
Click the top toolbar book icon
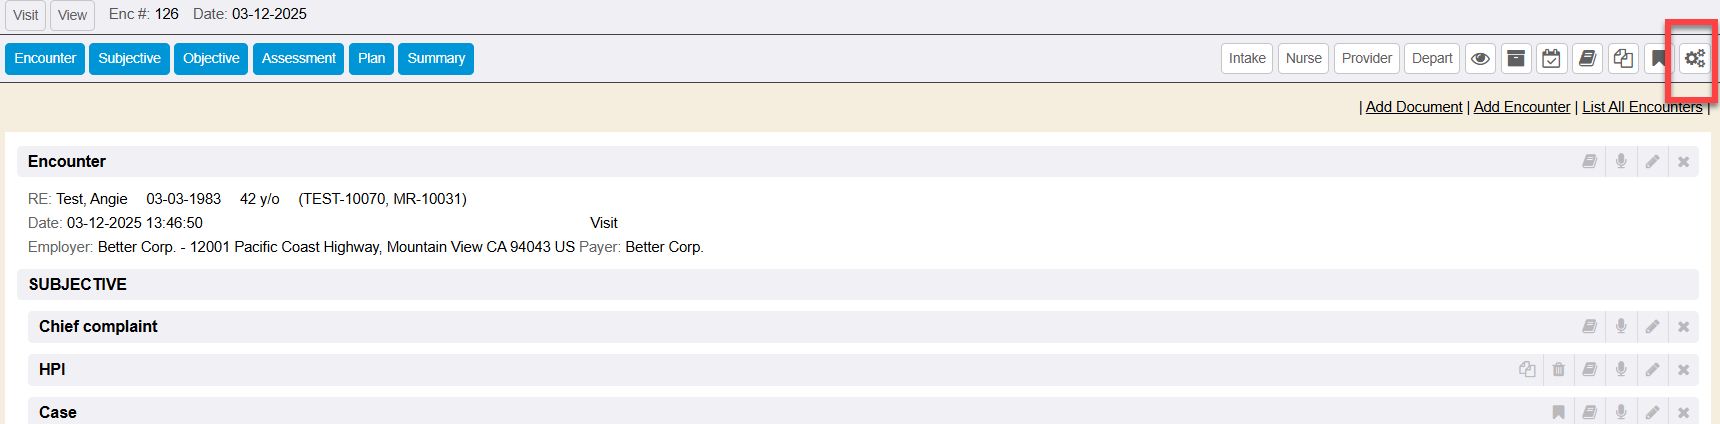point(1587,59)
